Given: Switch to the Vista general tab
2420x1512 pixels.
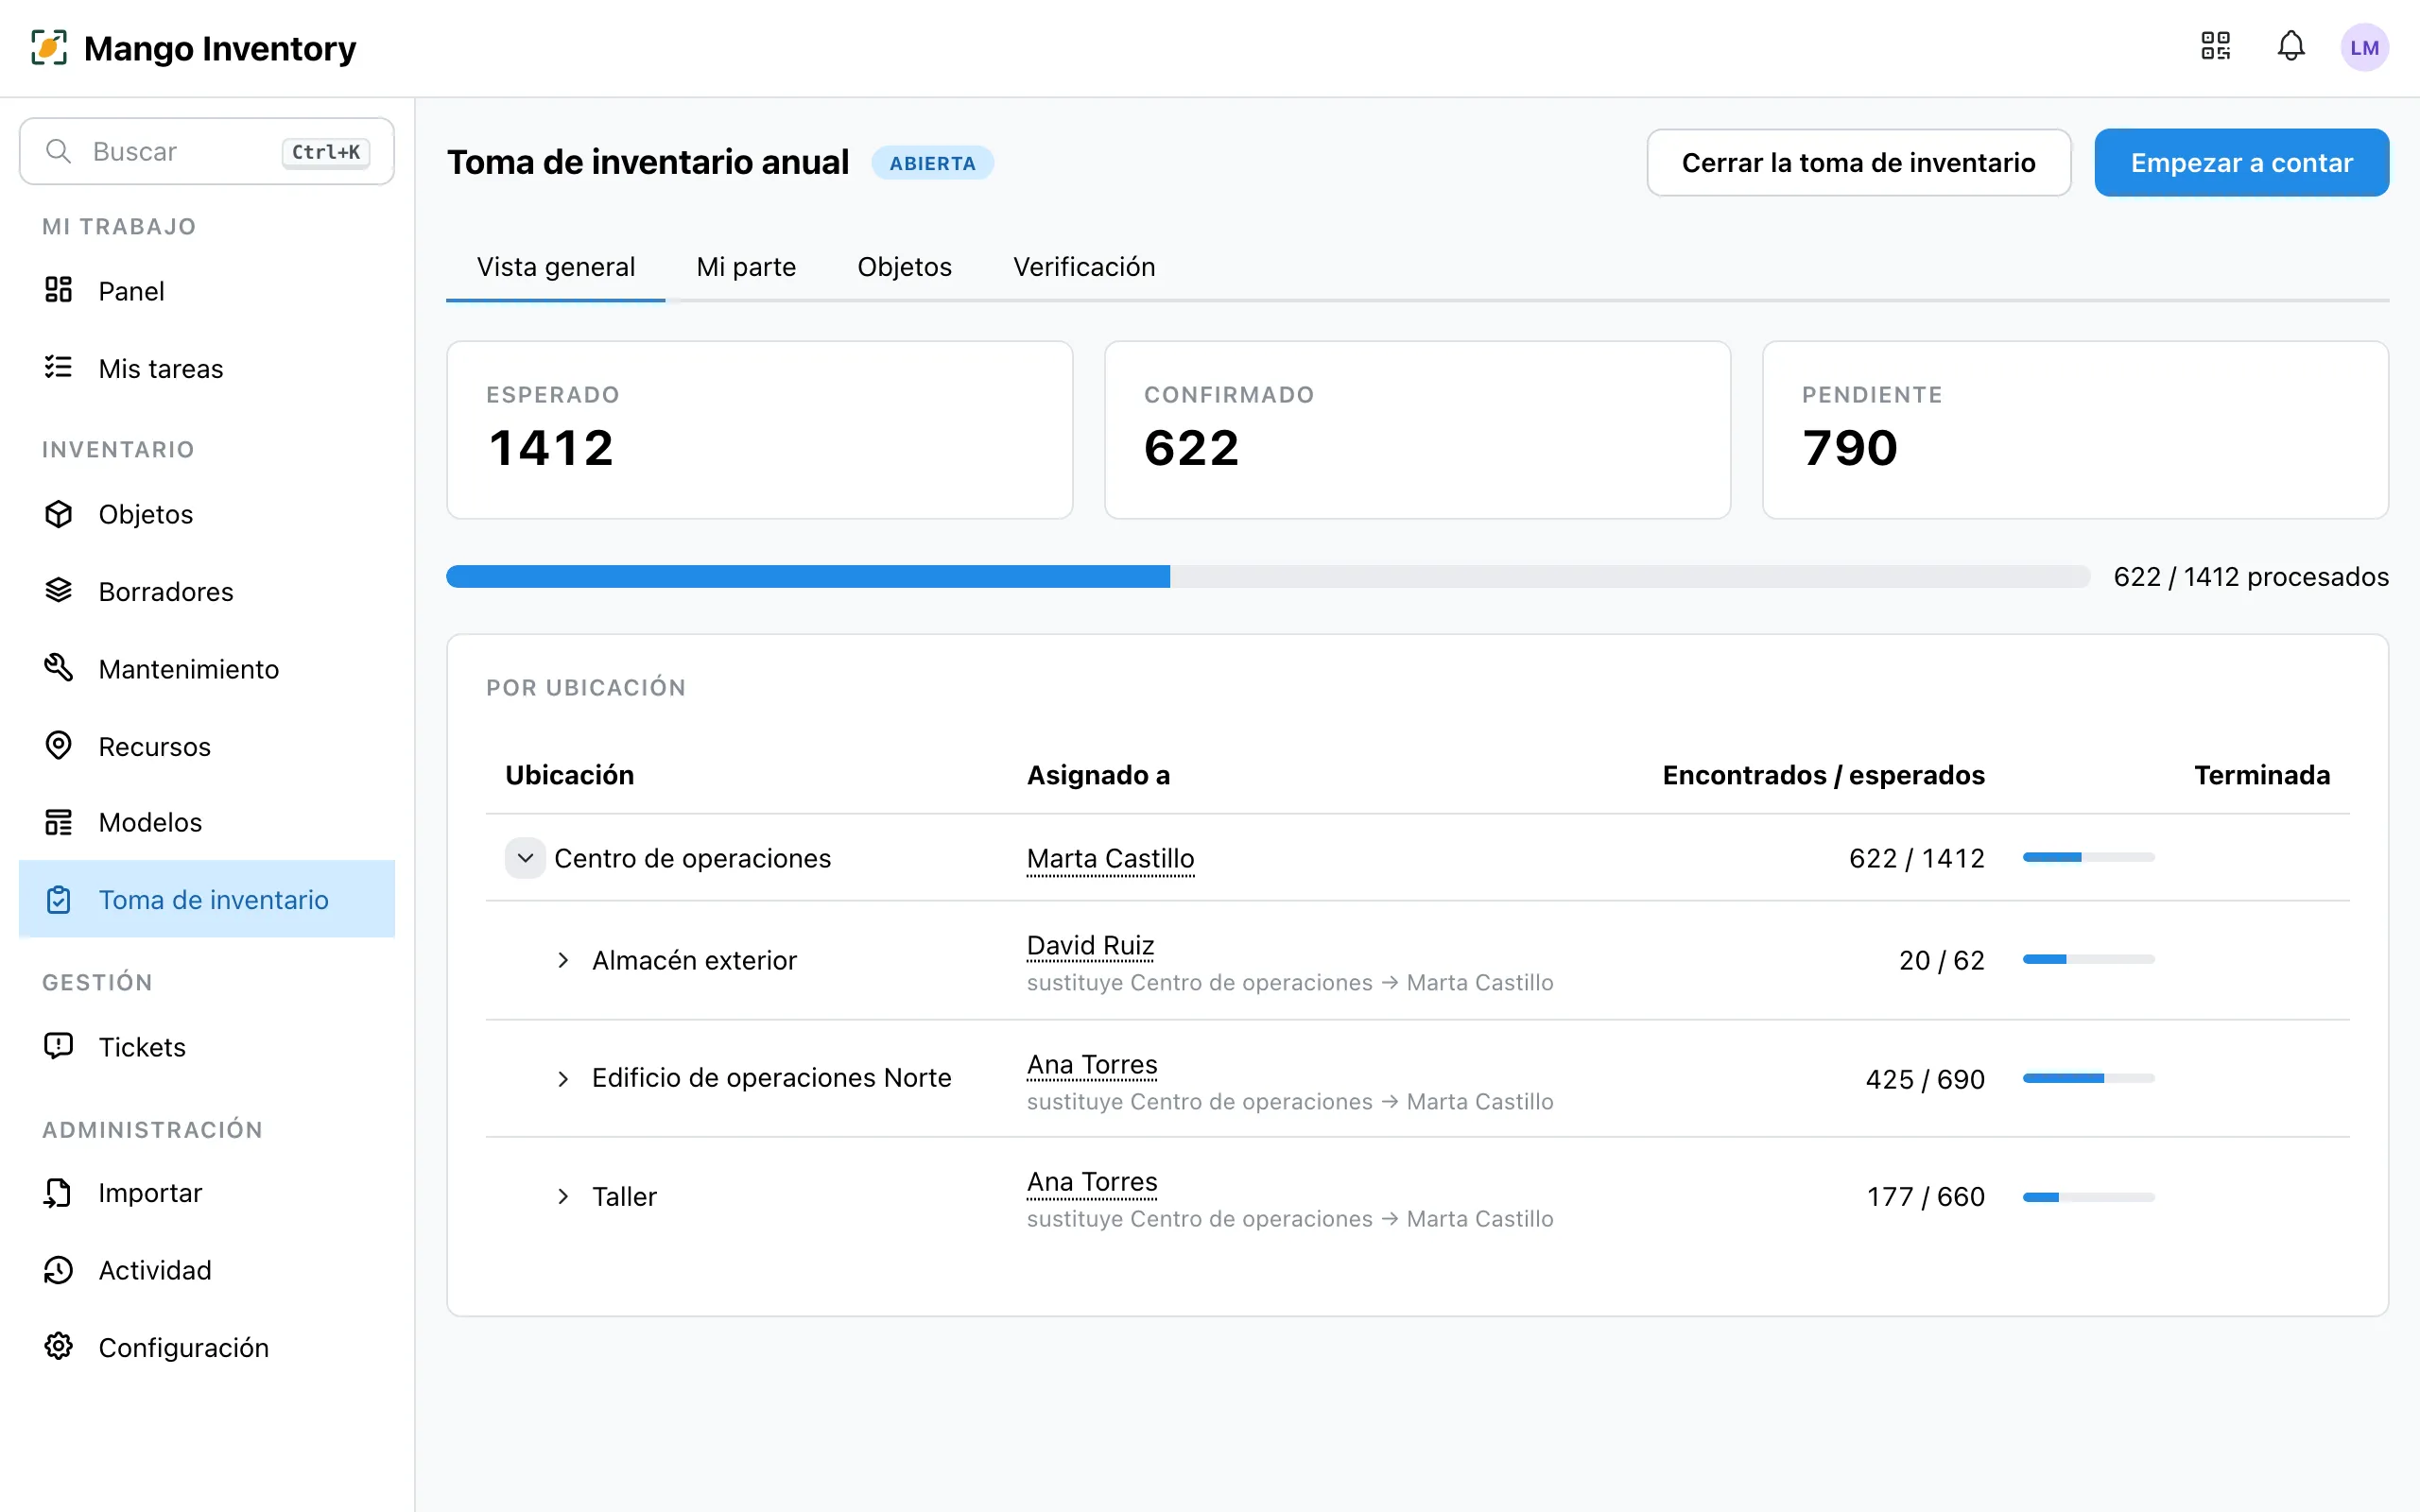Looking at the screenshot, I should point(556,267).
